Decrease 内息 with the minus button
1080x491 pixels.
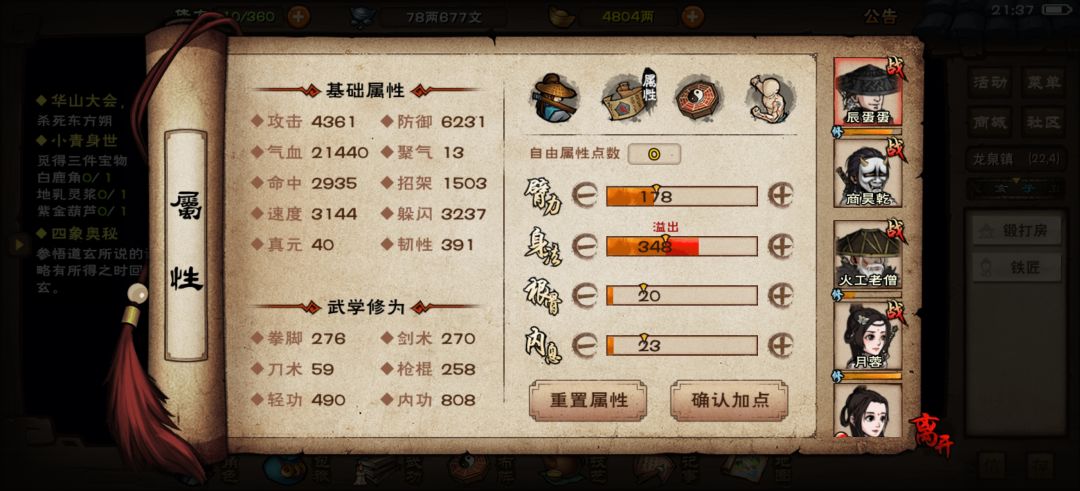(x=585, y=345)
